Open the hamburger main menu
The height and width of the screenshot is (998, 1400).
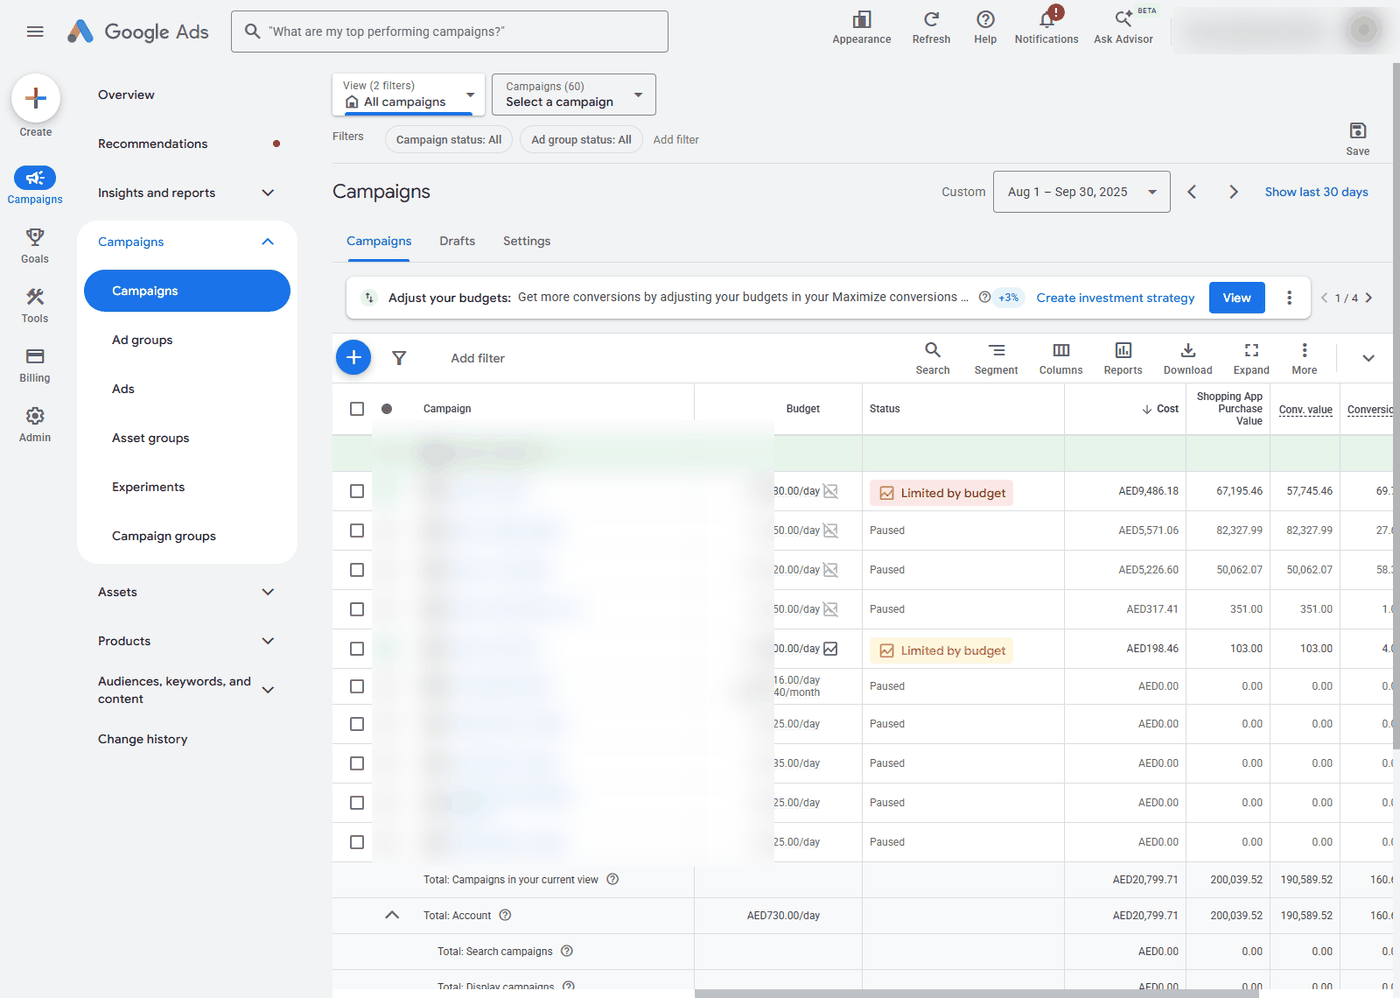(35, 32)
